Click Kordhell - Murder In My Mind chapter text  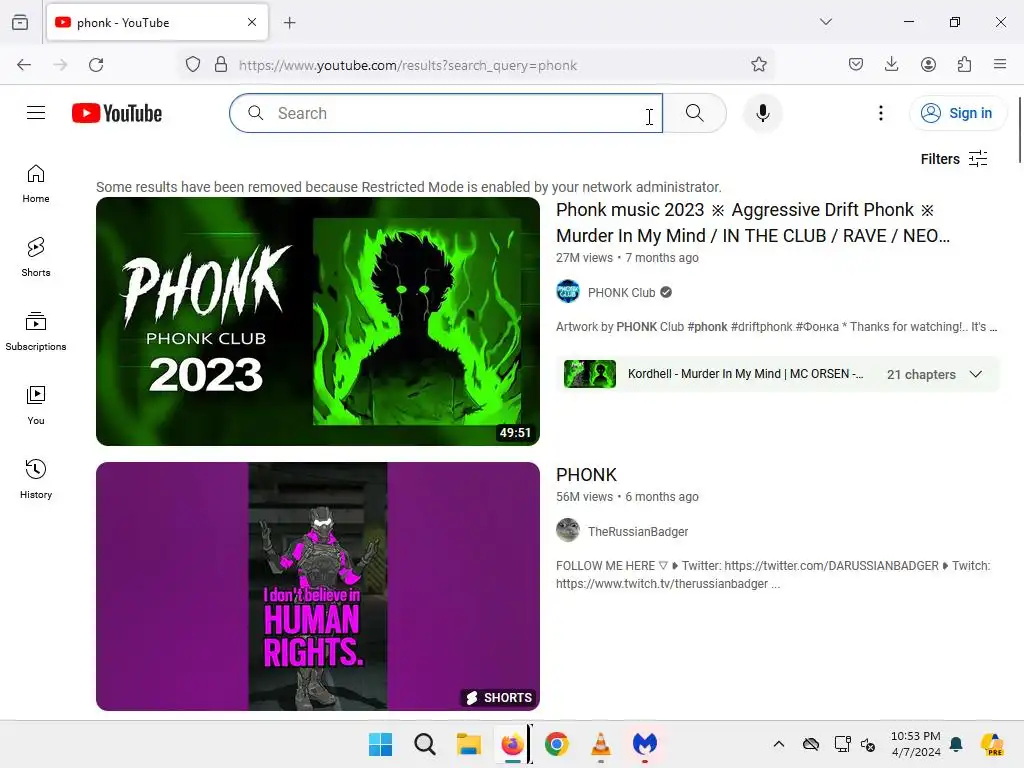(x=745, y=374)
